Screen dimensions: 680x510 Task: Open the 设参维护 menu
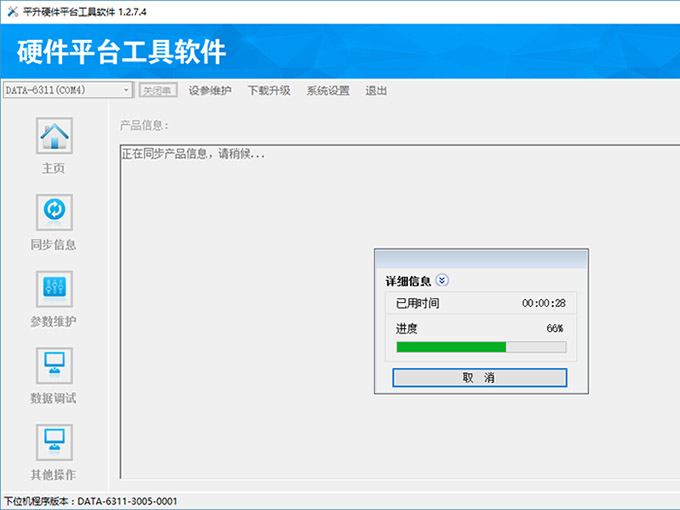point(209,90)
